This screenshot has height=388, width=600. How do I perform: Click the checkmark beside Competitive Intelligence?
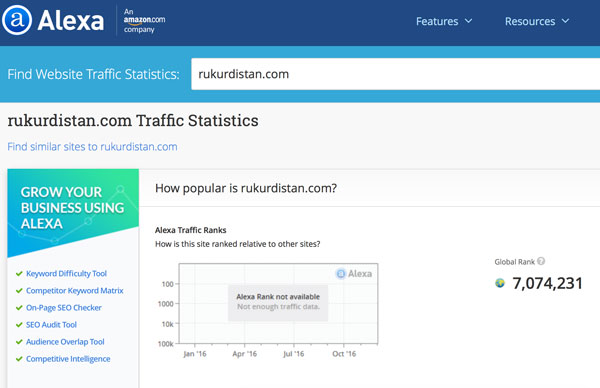pyautogui.click(x=19, y=359)
